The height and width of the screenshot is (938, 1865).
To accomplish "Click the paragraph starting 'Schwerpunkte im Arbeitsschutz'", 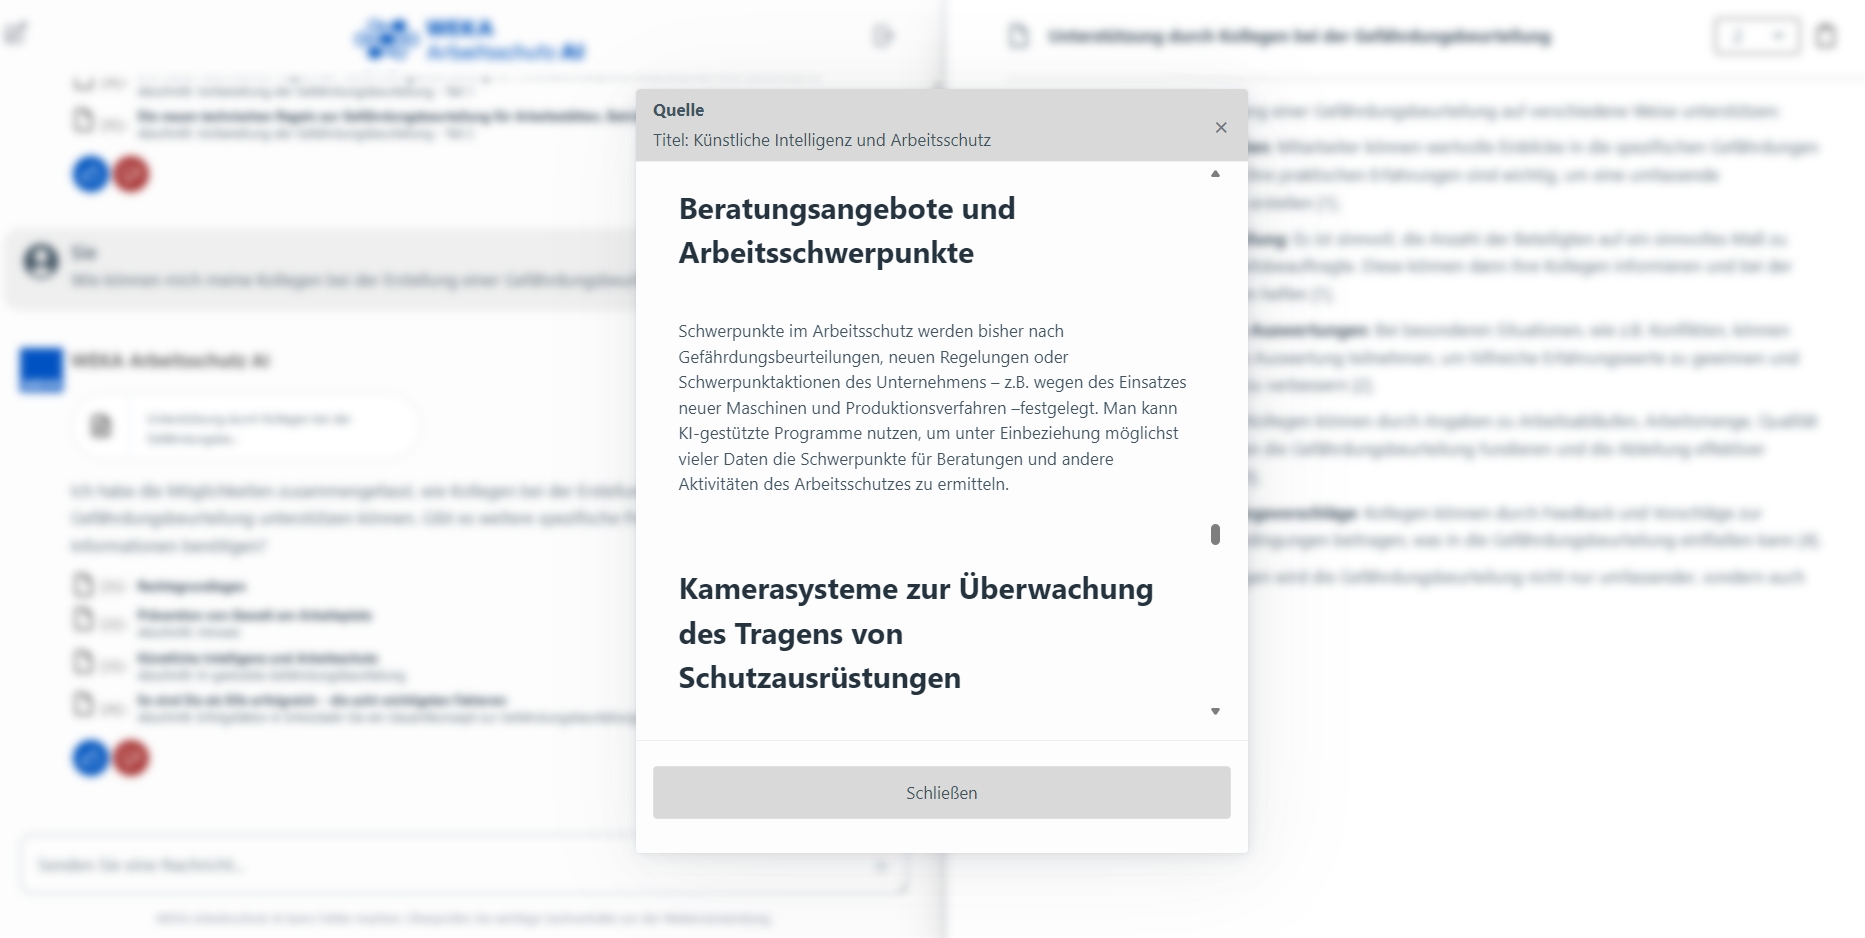I will click(933, 408).
